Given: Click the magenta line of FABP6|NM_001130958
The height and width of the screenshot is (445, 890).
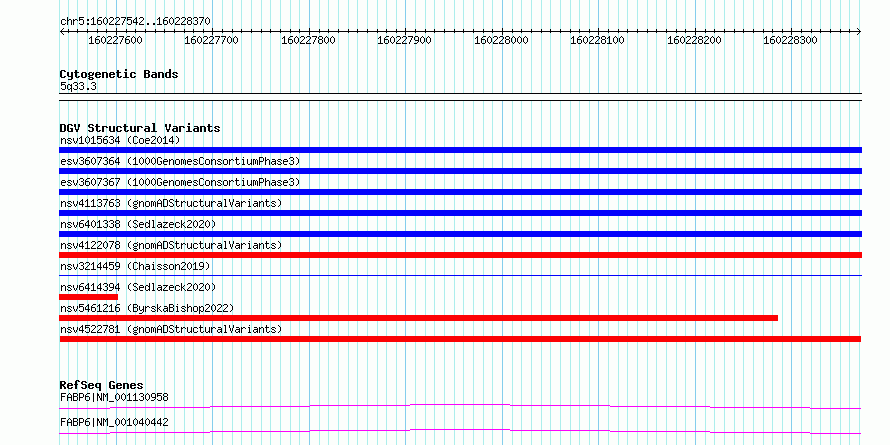Looking at the screenshot, I should pyautogui.click(x=460, y=406).
